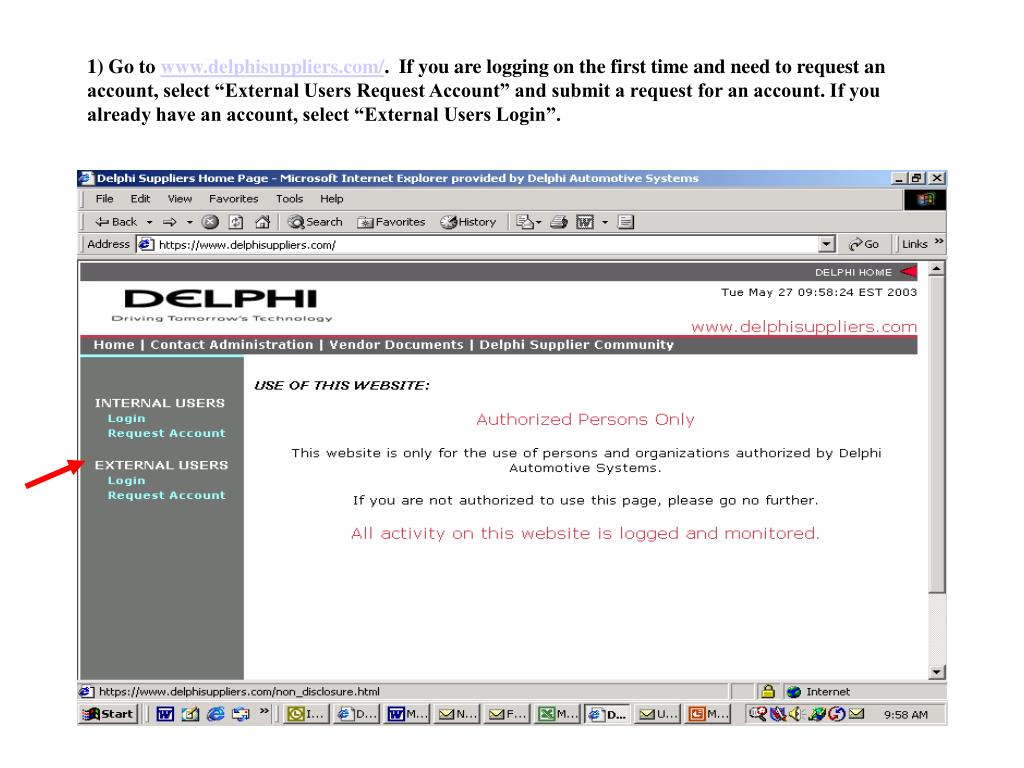The width and height of the screenshot is (1024, 768).
Task: Click External Users Login link
Action: (x=127, y=481)
